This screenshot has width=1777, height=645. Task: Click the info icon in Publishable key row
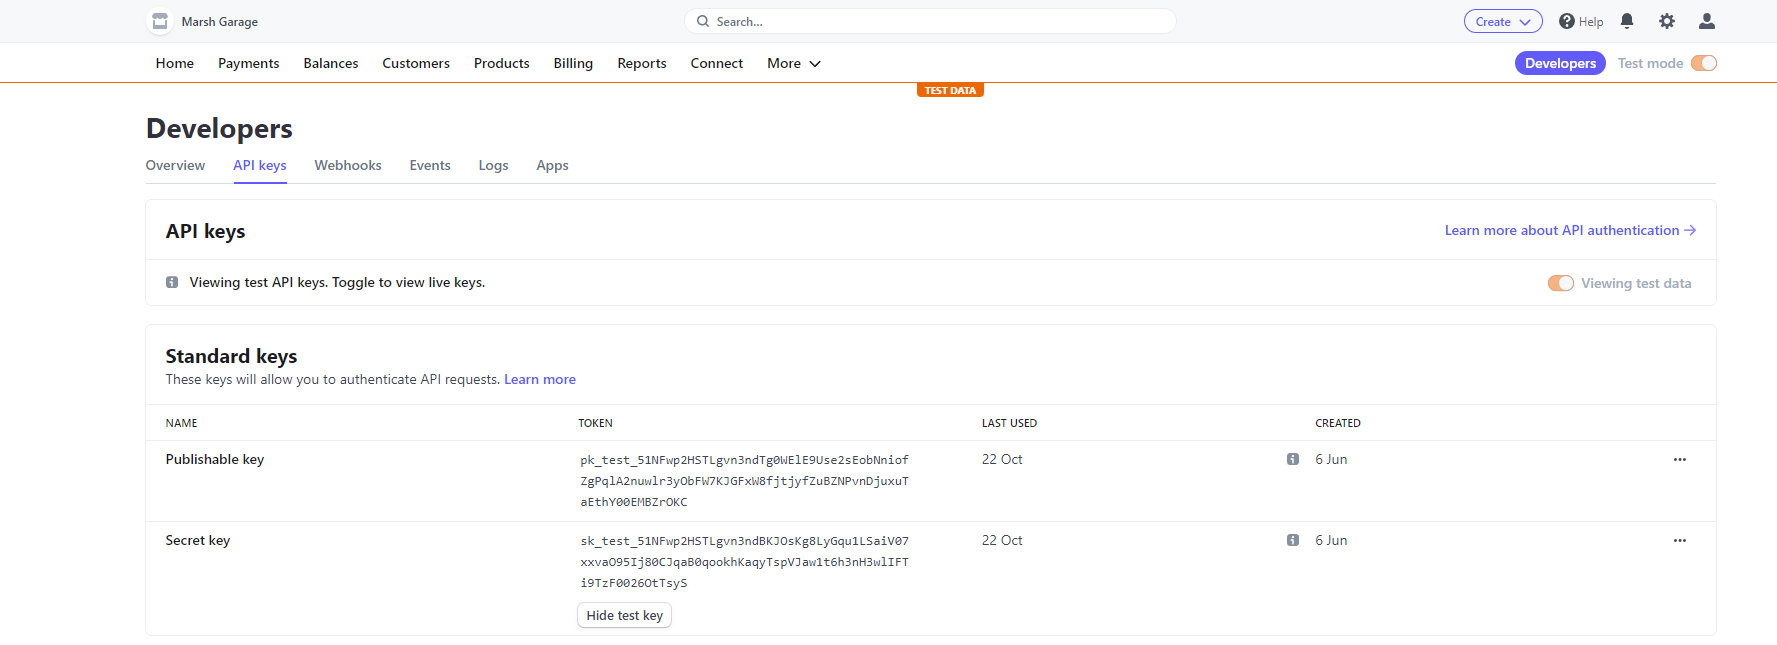tap(1293, 459)
